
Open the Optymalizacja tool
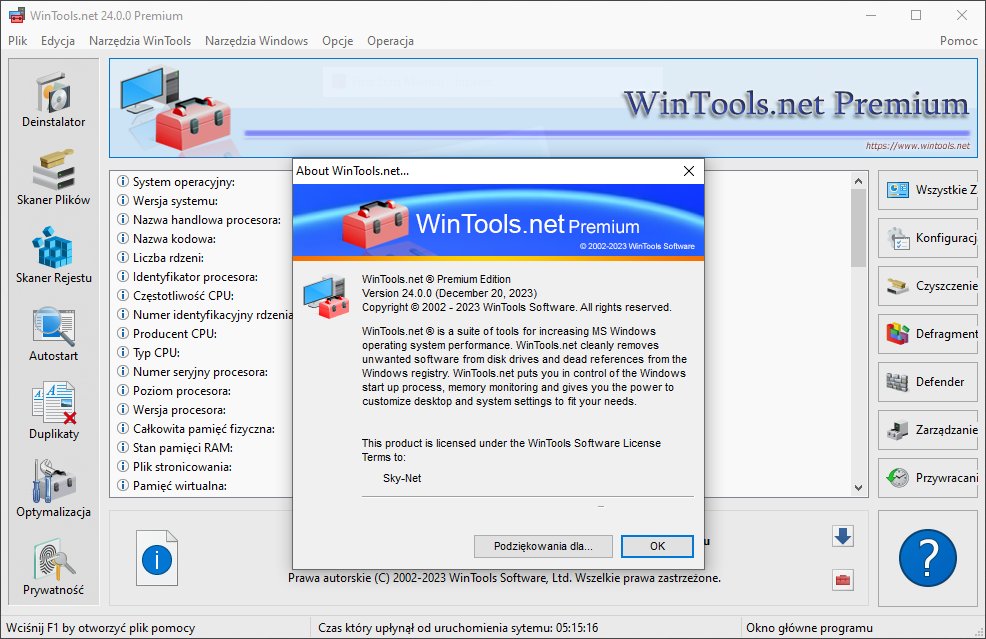(x=53, y=489)
